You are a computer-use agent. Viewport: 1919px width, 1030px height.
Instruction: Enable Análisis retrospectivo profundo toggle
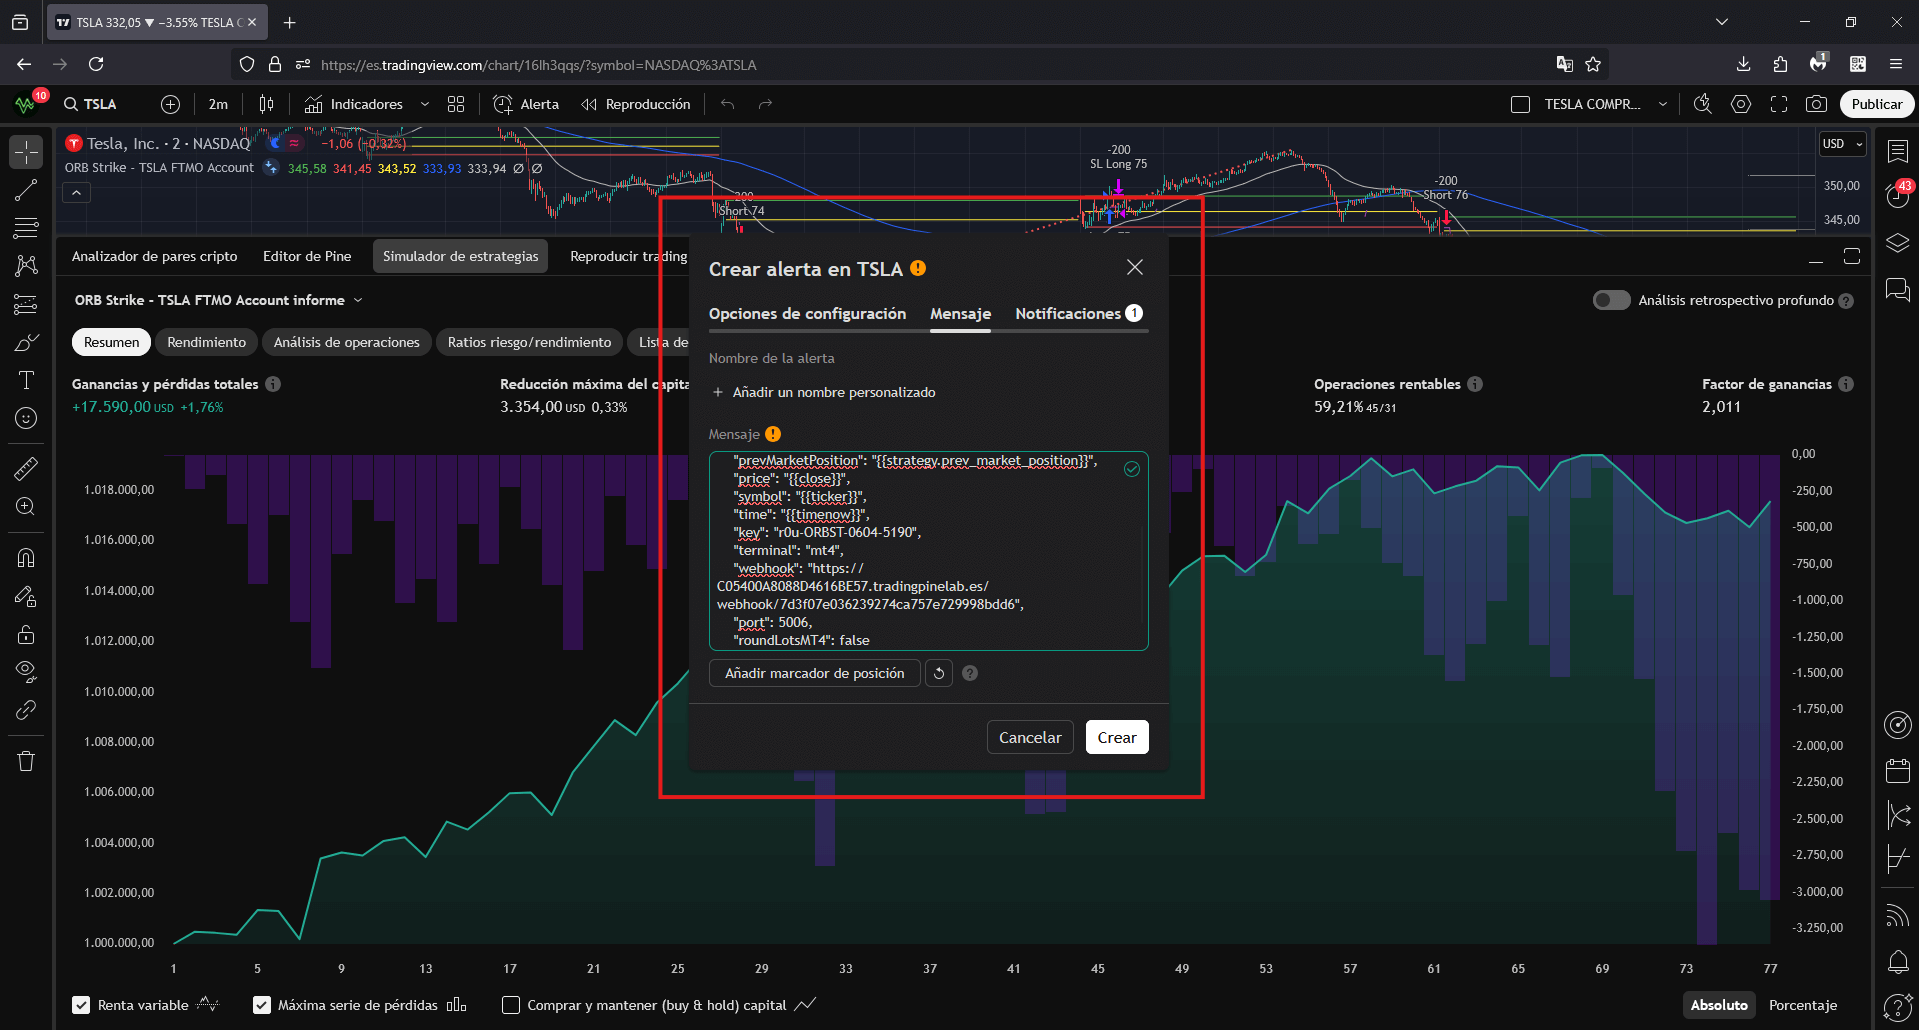click(x=1611, y=300)
